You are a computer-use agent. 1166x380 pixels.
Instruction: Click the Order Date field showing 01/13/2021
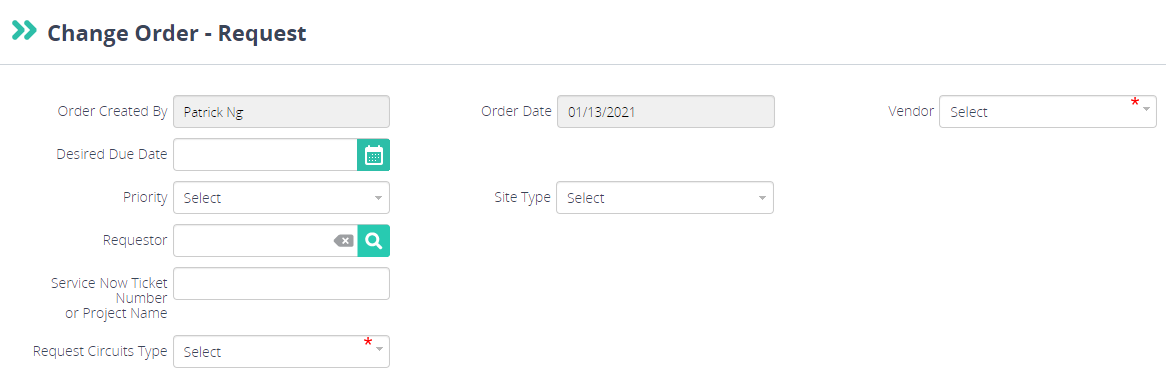(665, 112)
